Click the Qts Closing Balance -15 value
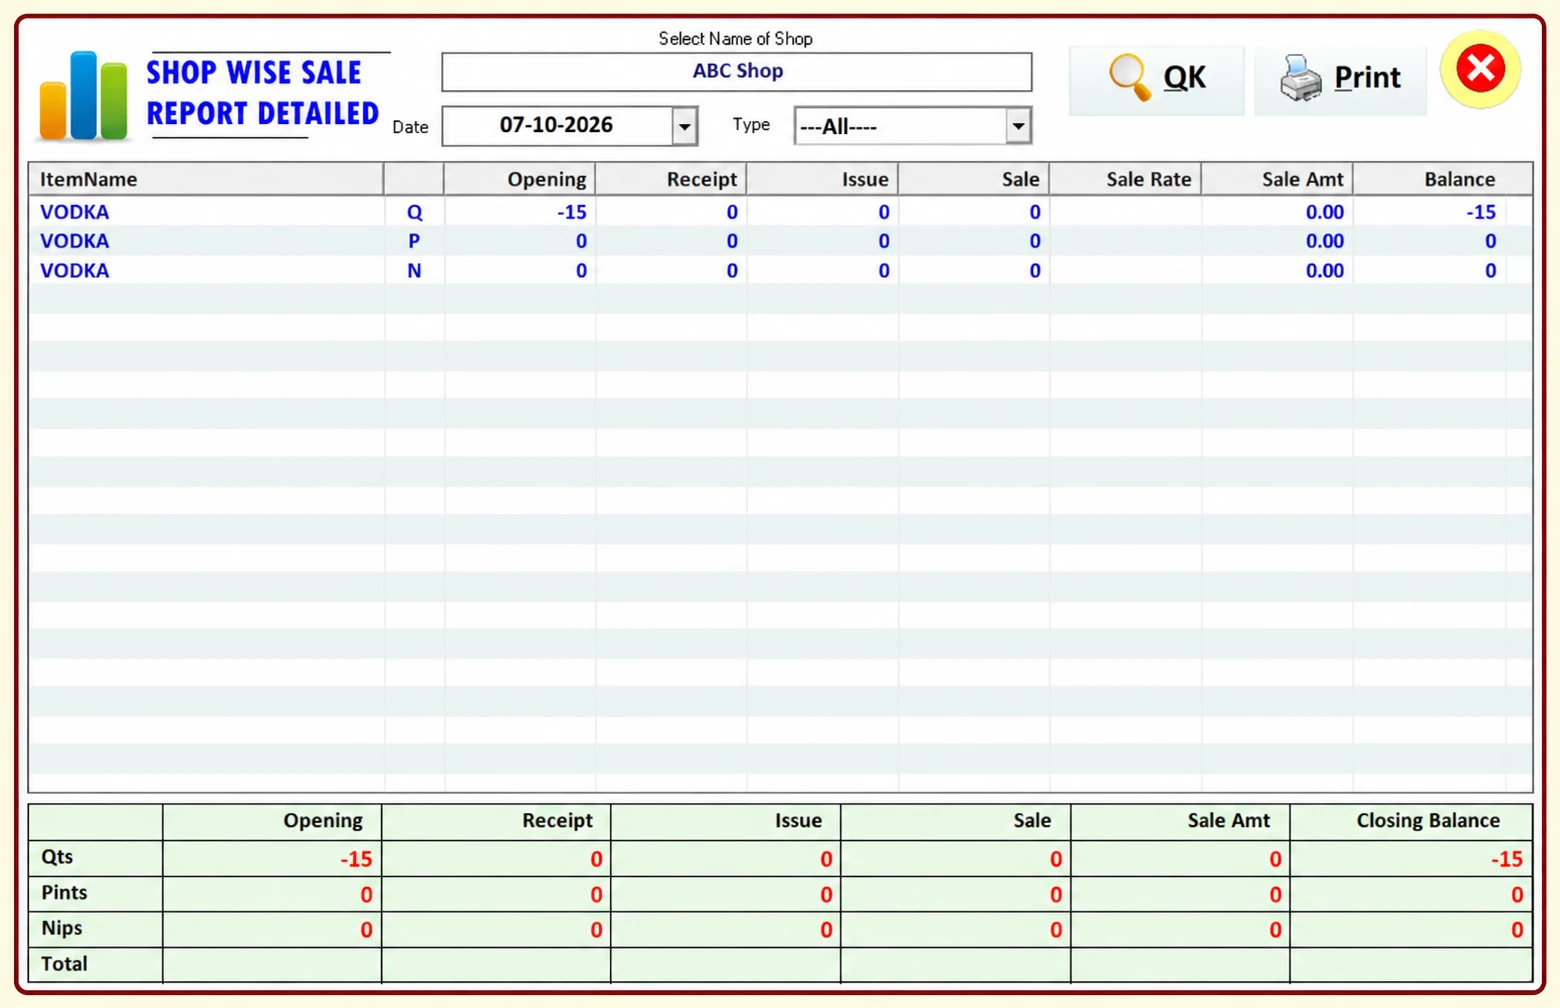Image resolution: width=1560 pixels, height=1008 pixels. pyautogui.click(x=1507, y=859)
